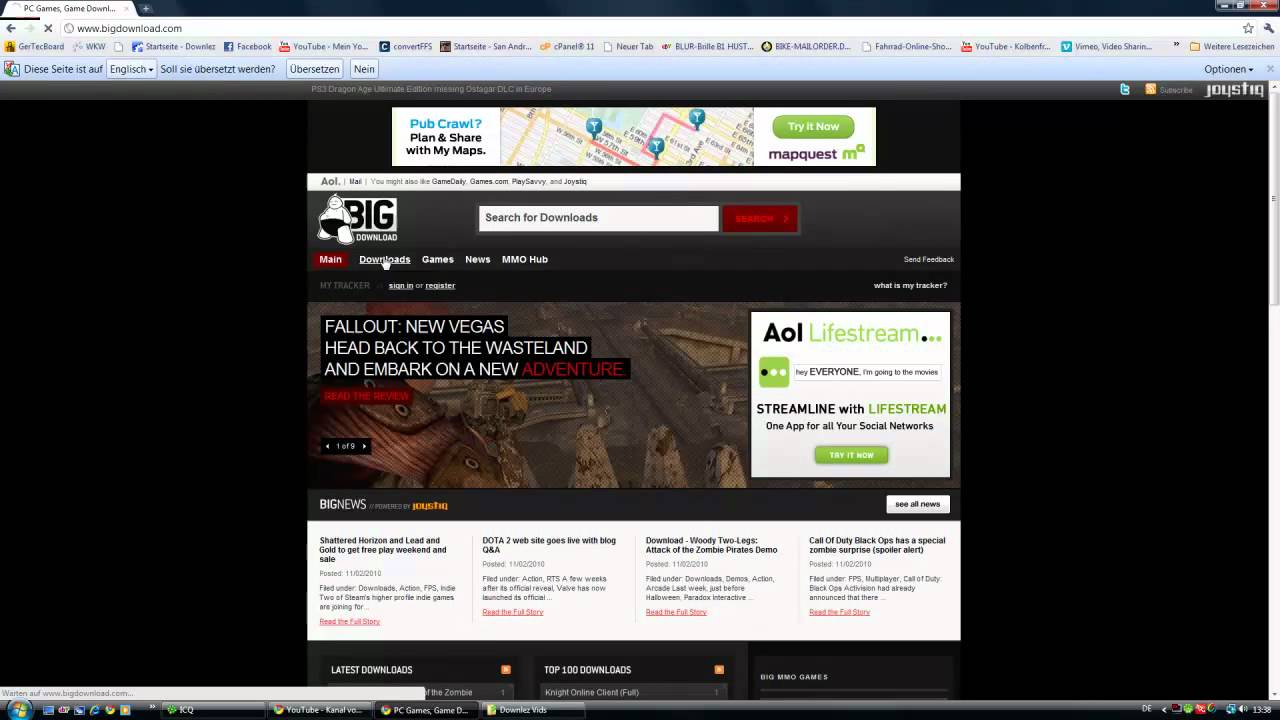
Task: Expand the bookmarks overflow chevron
Action: pos(1176,46)
